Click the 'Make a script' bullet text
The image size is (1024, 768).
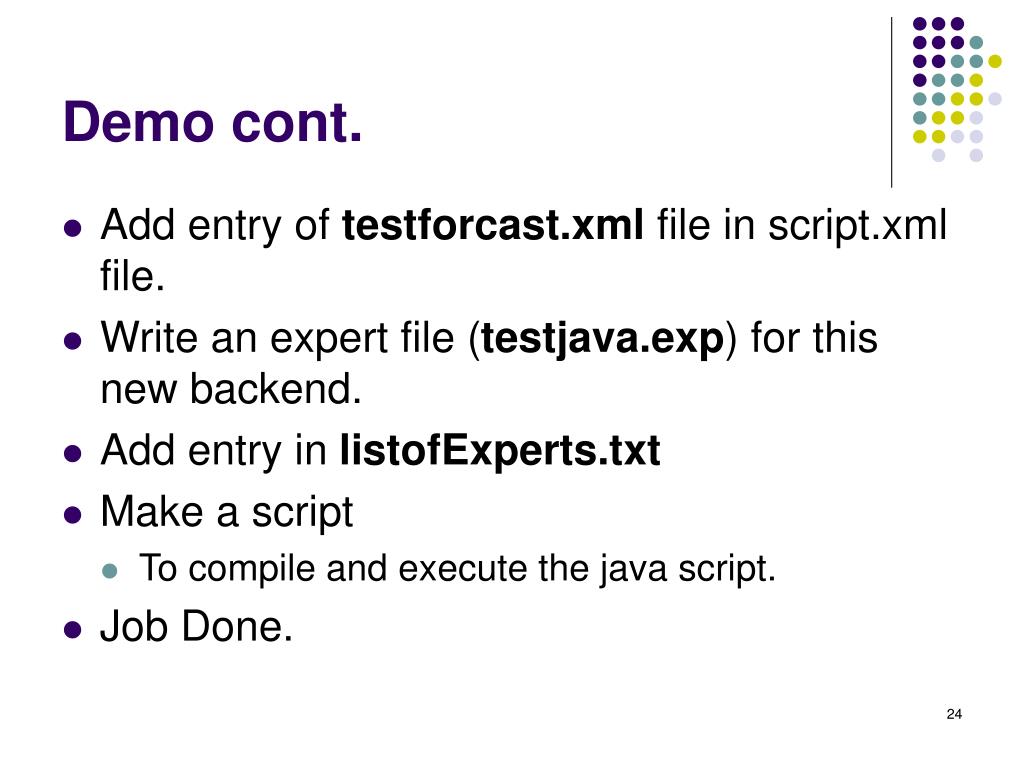pos(227,512)
